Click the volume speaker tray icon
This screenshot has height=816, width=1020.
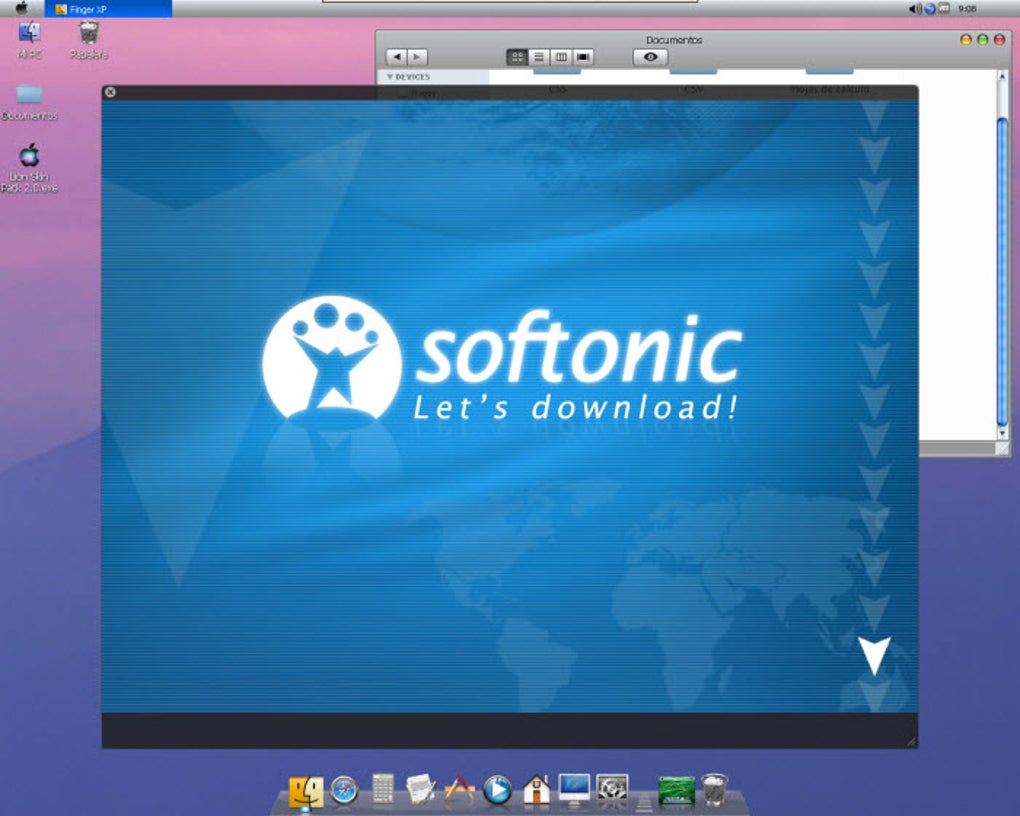coord(915,8)
